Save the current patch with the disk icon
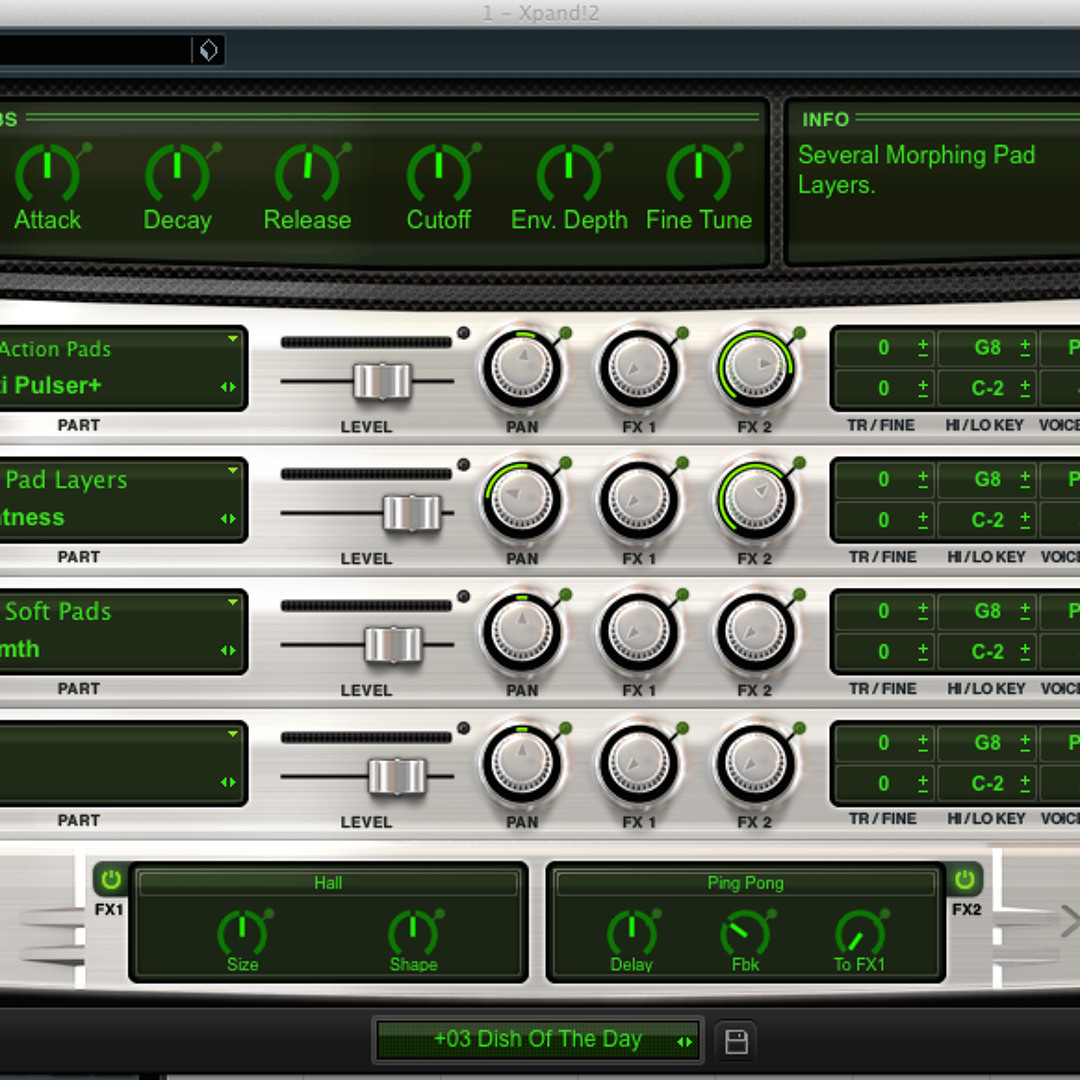 pos(738,1040)
